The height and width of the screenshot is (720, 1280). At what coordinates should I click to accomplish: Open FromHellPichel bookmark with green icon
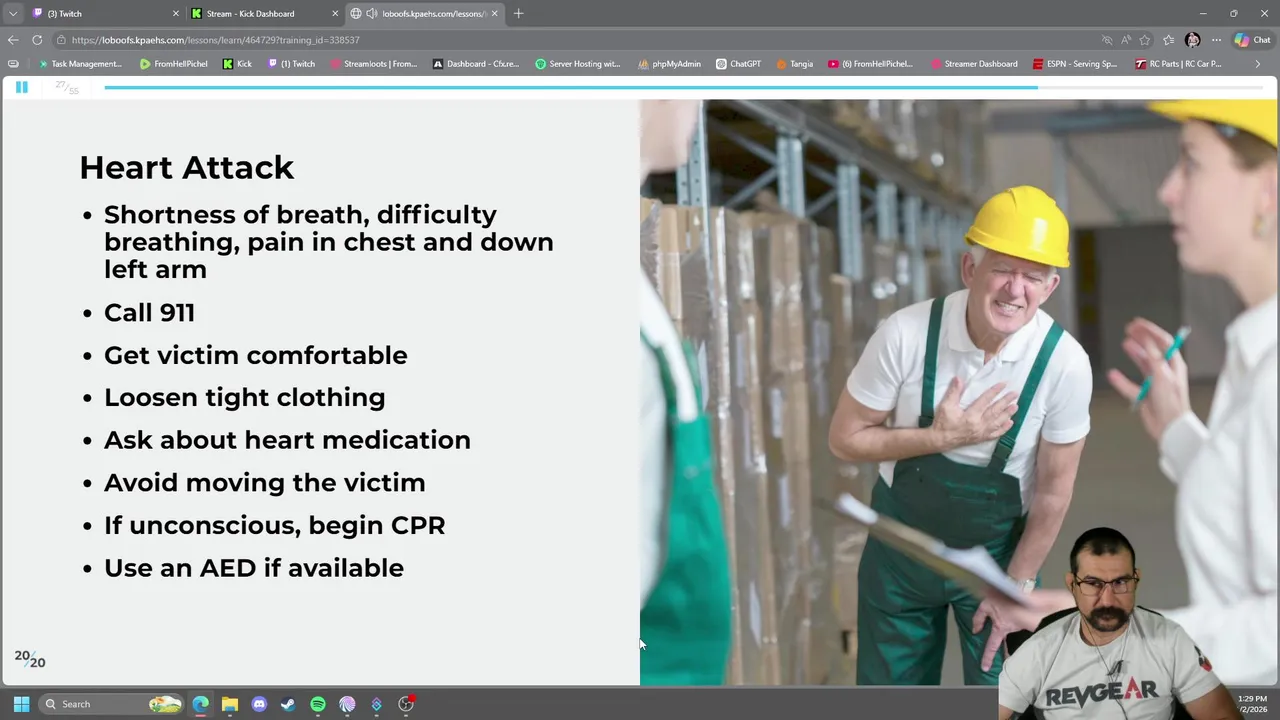click(174, 64)
